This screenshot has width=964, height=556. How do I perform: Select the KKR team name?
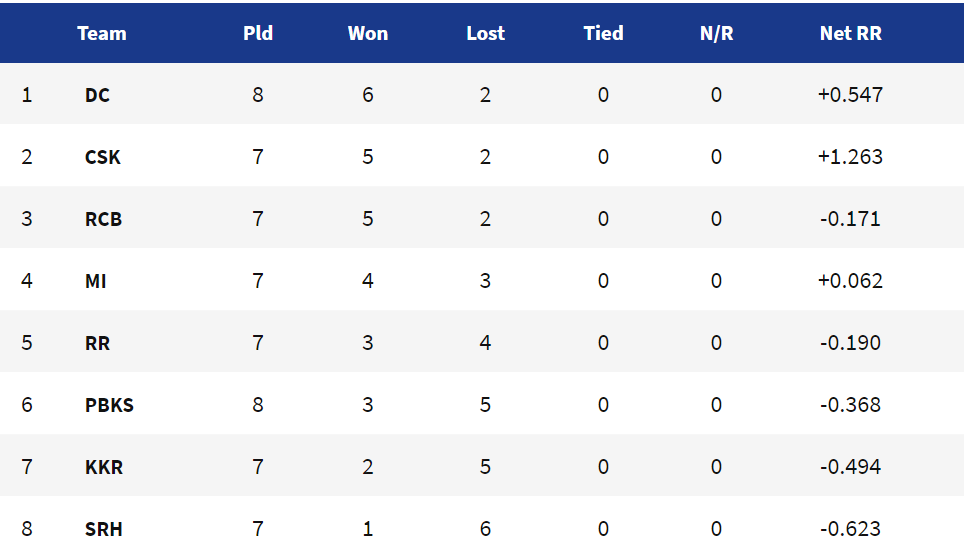coord(104,467)
